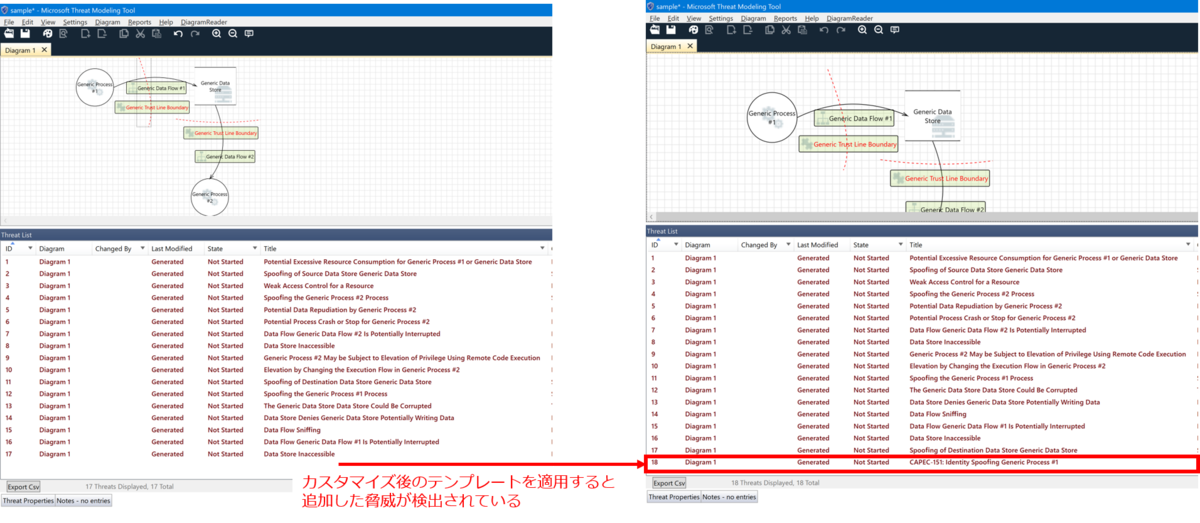Close the Diagram 1 tab in right window
This screenshot has width=1200, height=523.
click(690, 46)
